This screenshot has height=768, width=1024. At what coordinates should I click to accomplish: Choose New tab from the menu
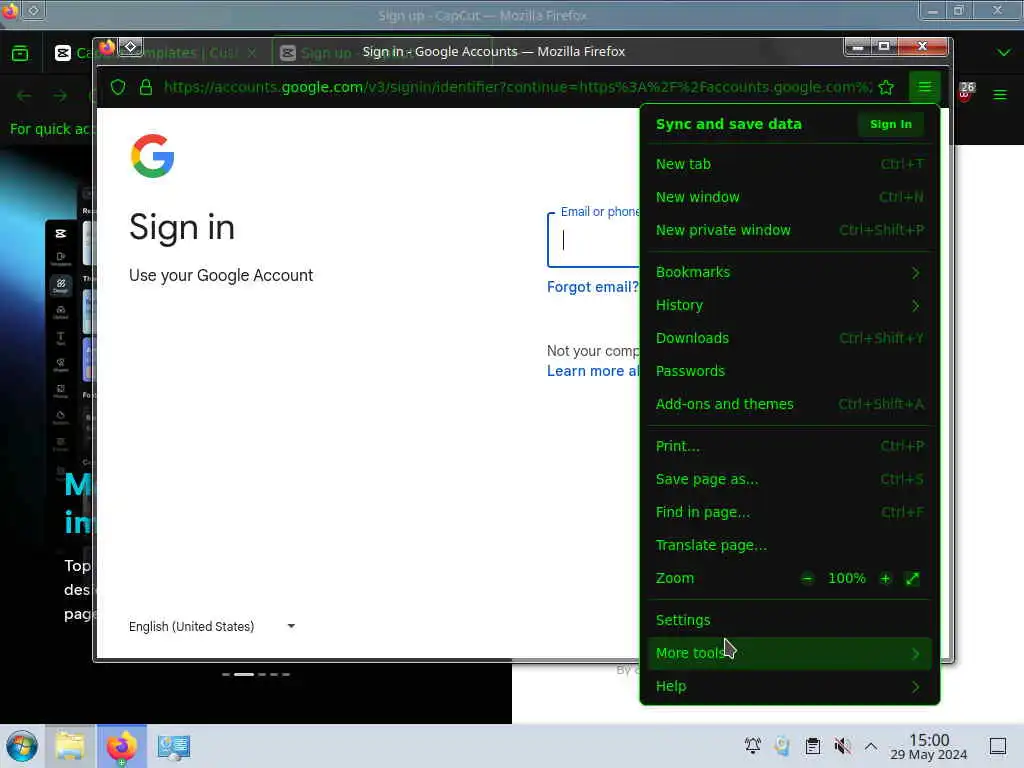(x=790, y=164)
